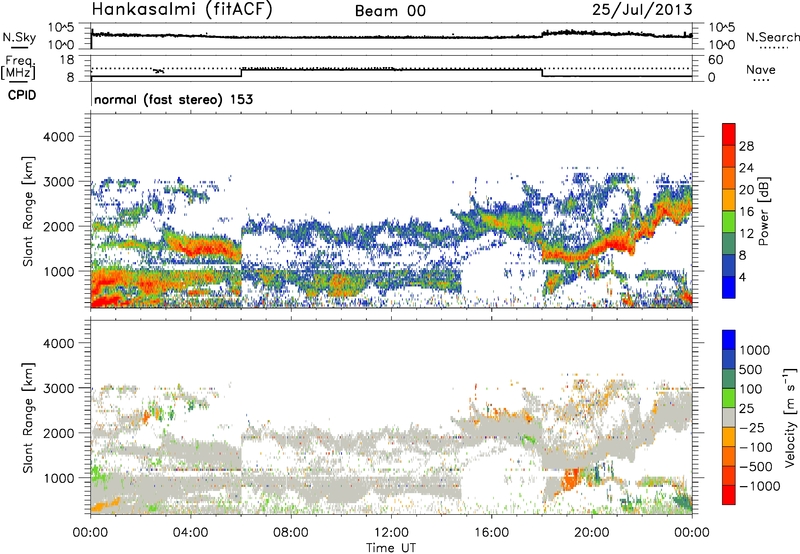Viewport: 800px width, 554px height.
Task: Click the left '10^5' noise axis tick
Action: pos(61,28)
